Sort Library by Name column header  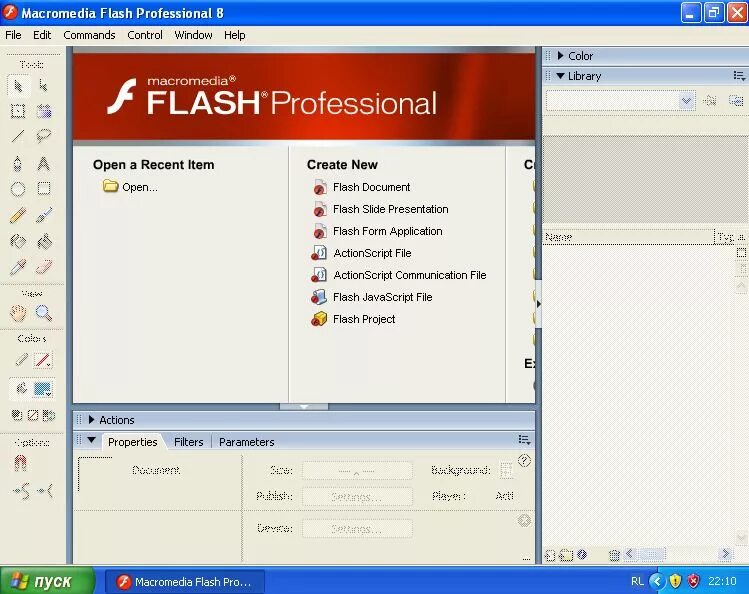[628, 237]
